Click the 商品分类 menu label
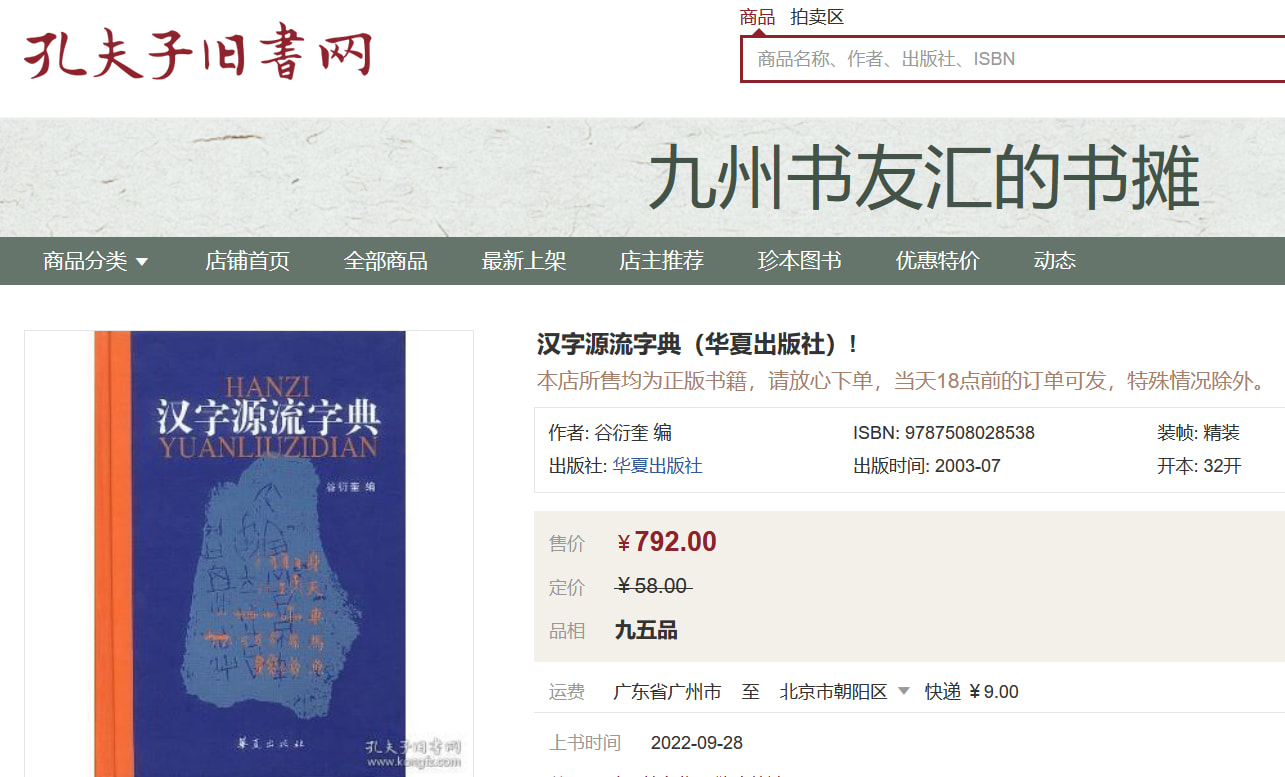The image size is (1285, 777). point(85,261)
